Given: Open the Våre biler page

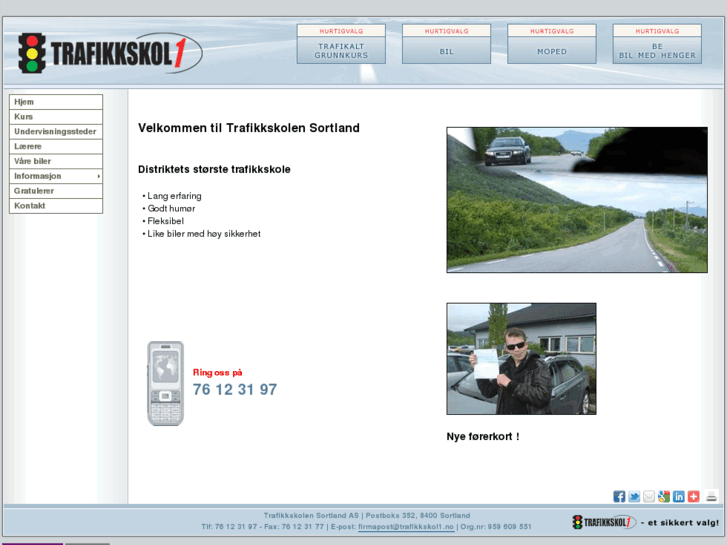Looking at the screenshot, I should click(56, 161).
